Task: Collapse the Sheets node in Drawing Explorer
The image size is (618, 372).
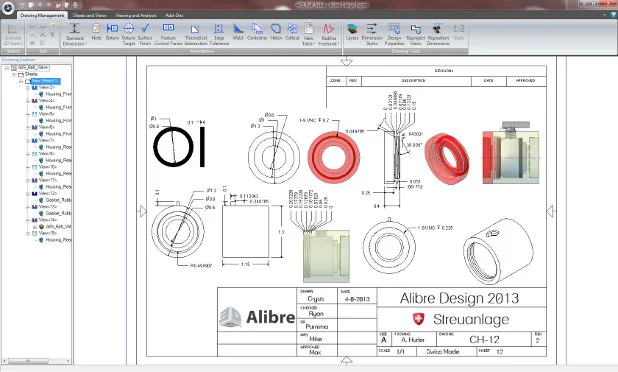Action: click(14, 74)
